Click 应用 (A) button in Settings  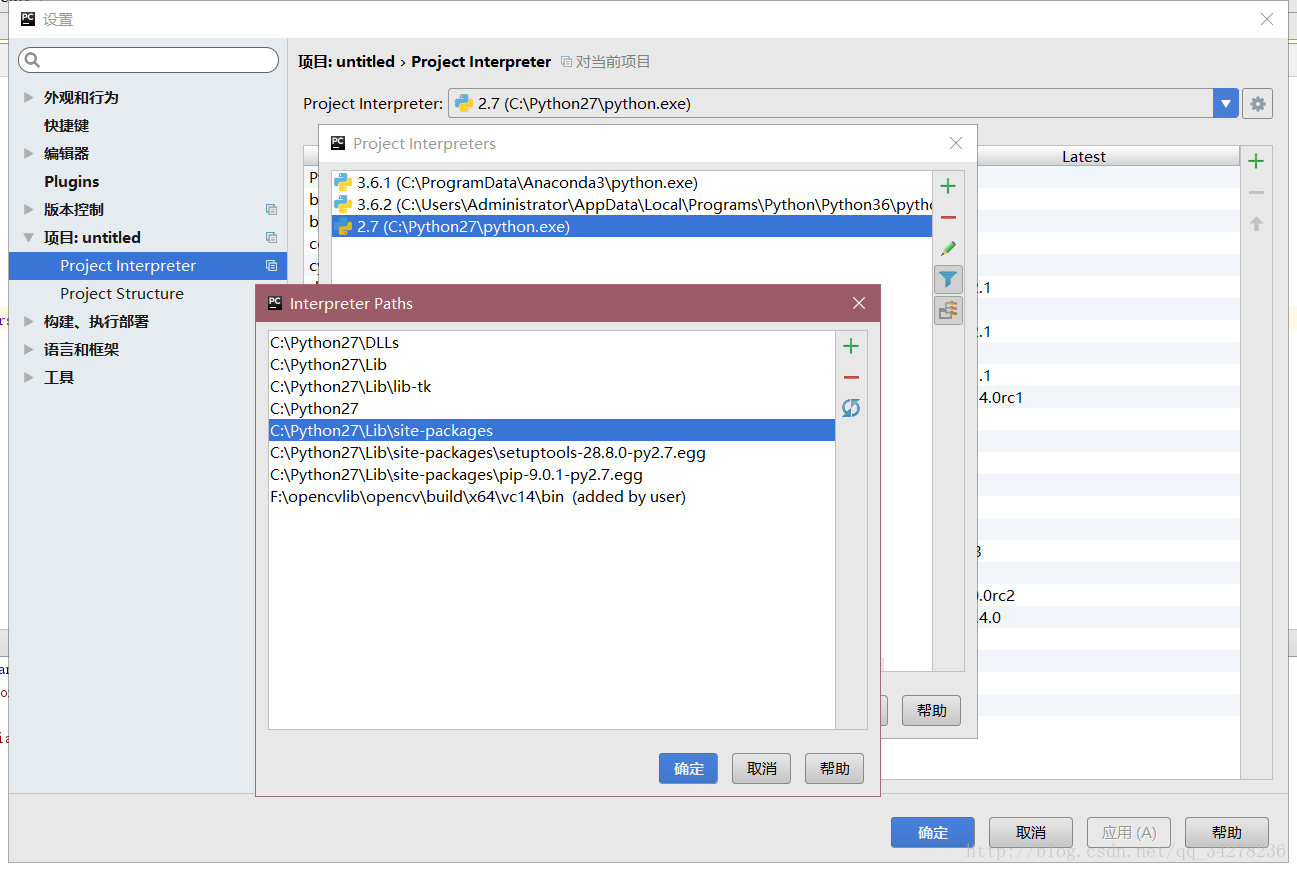pyautogui.click(x=1128, y=832)
